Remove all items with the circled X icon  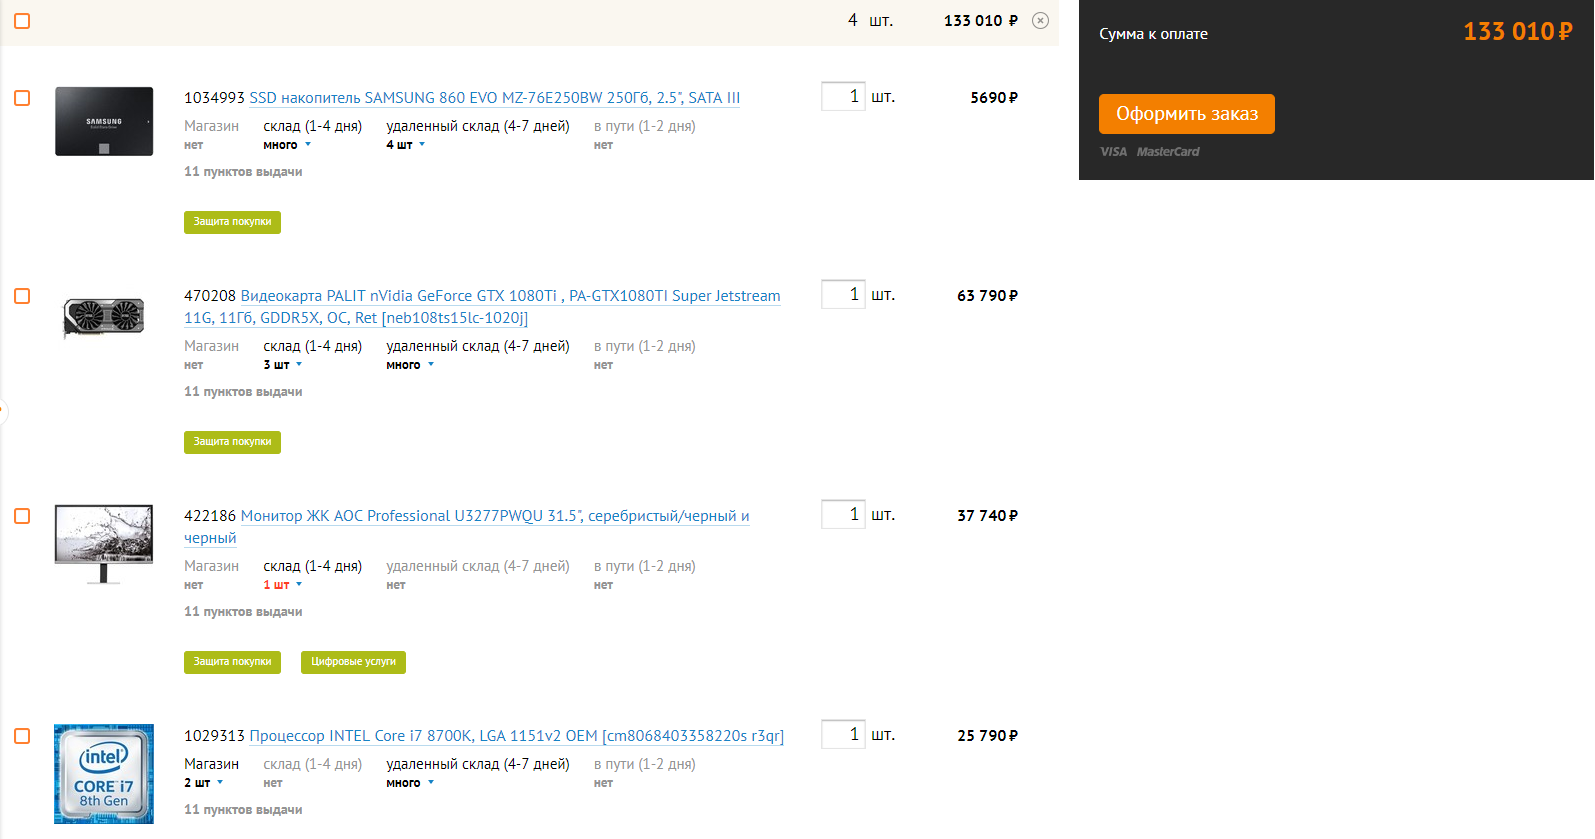tap(1040, 21)
